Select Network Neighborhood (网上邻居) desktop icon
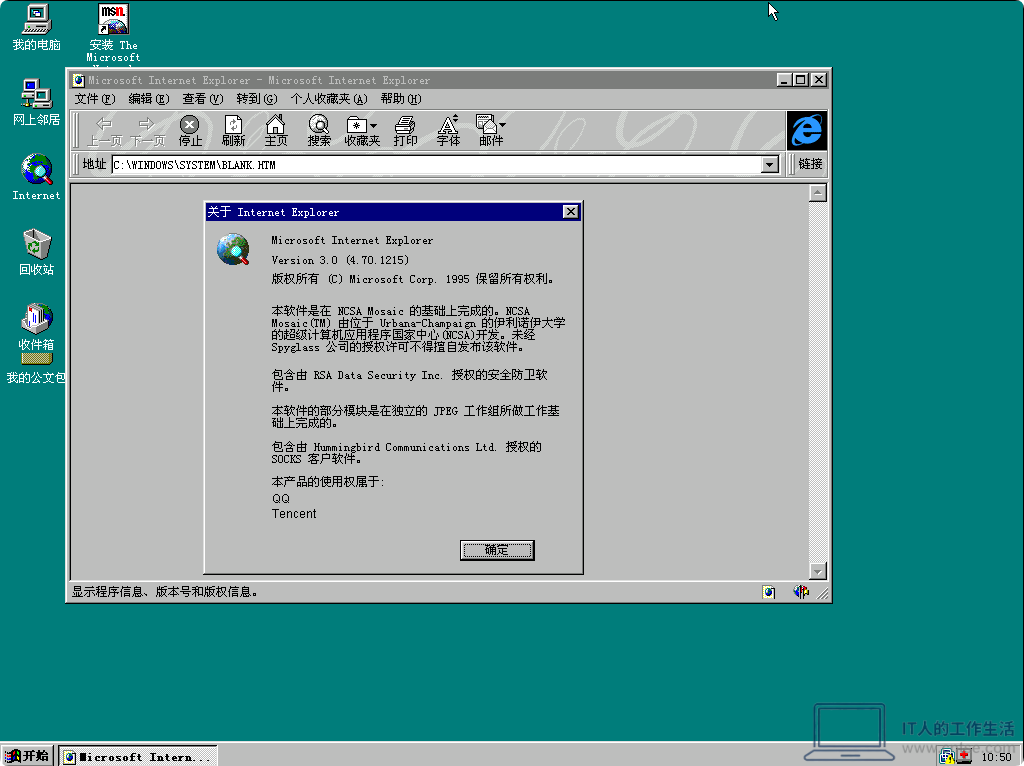This screenshot has height=766, width=1024. click(x=37, y=103)
